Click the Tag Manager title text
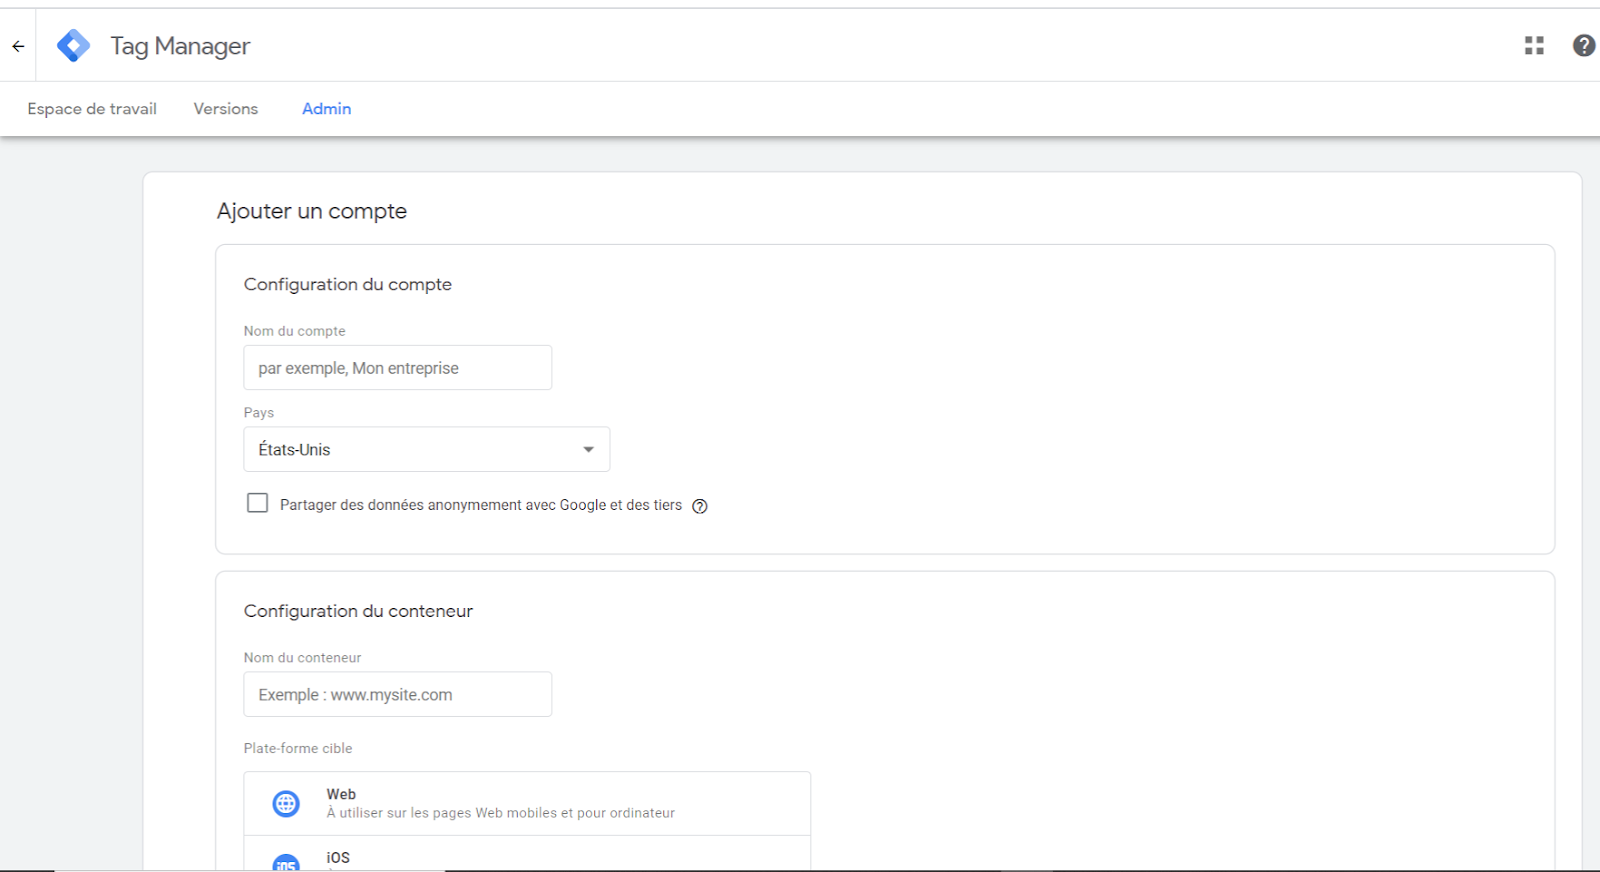 [180, 46]
